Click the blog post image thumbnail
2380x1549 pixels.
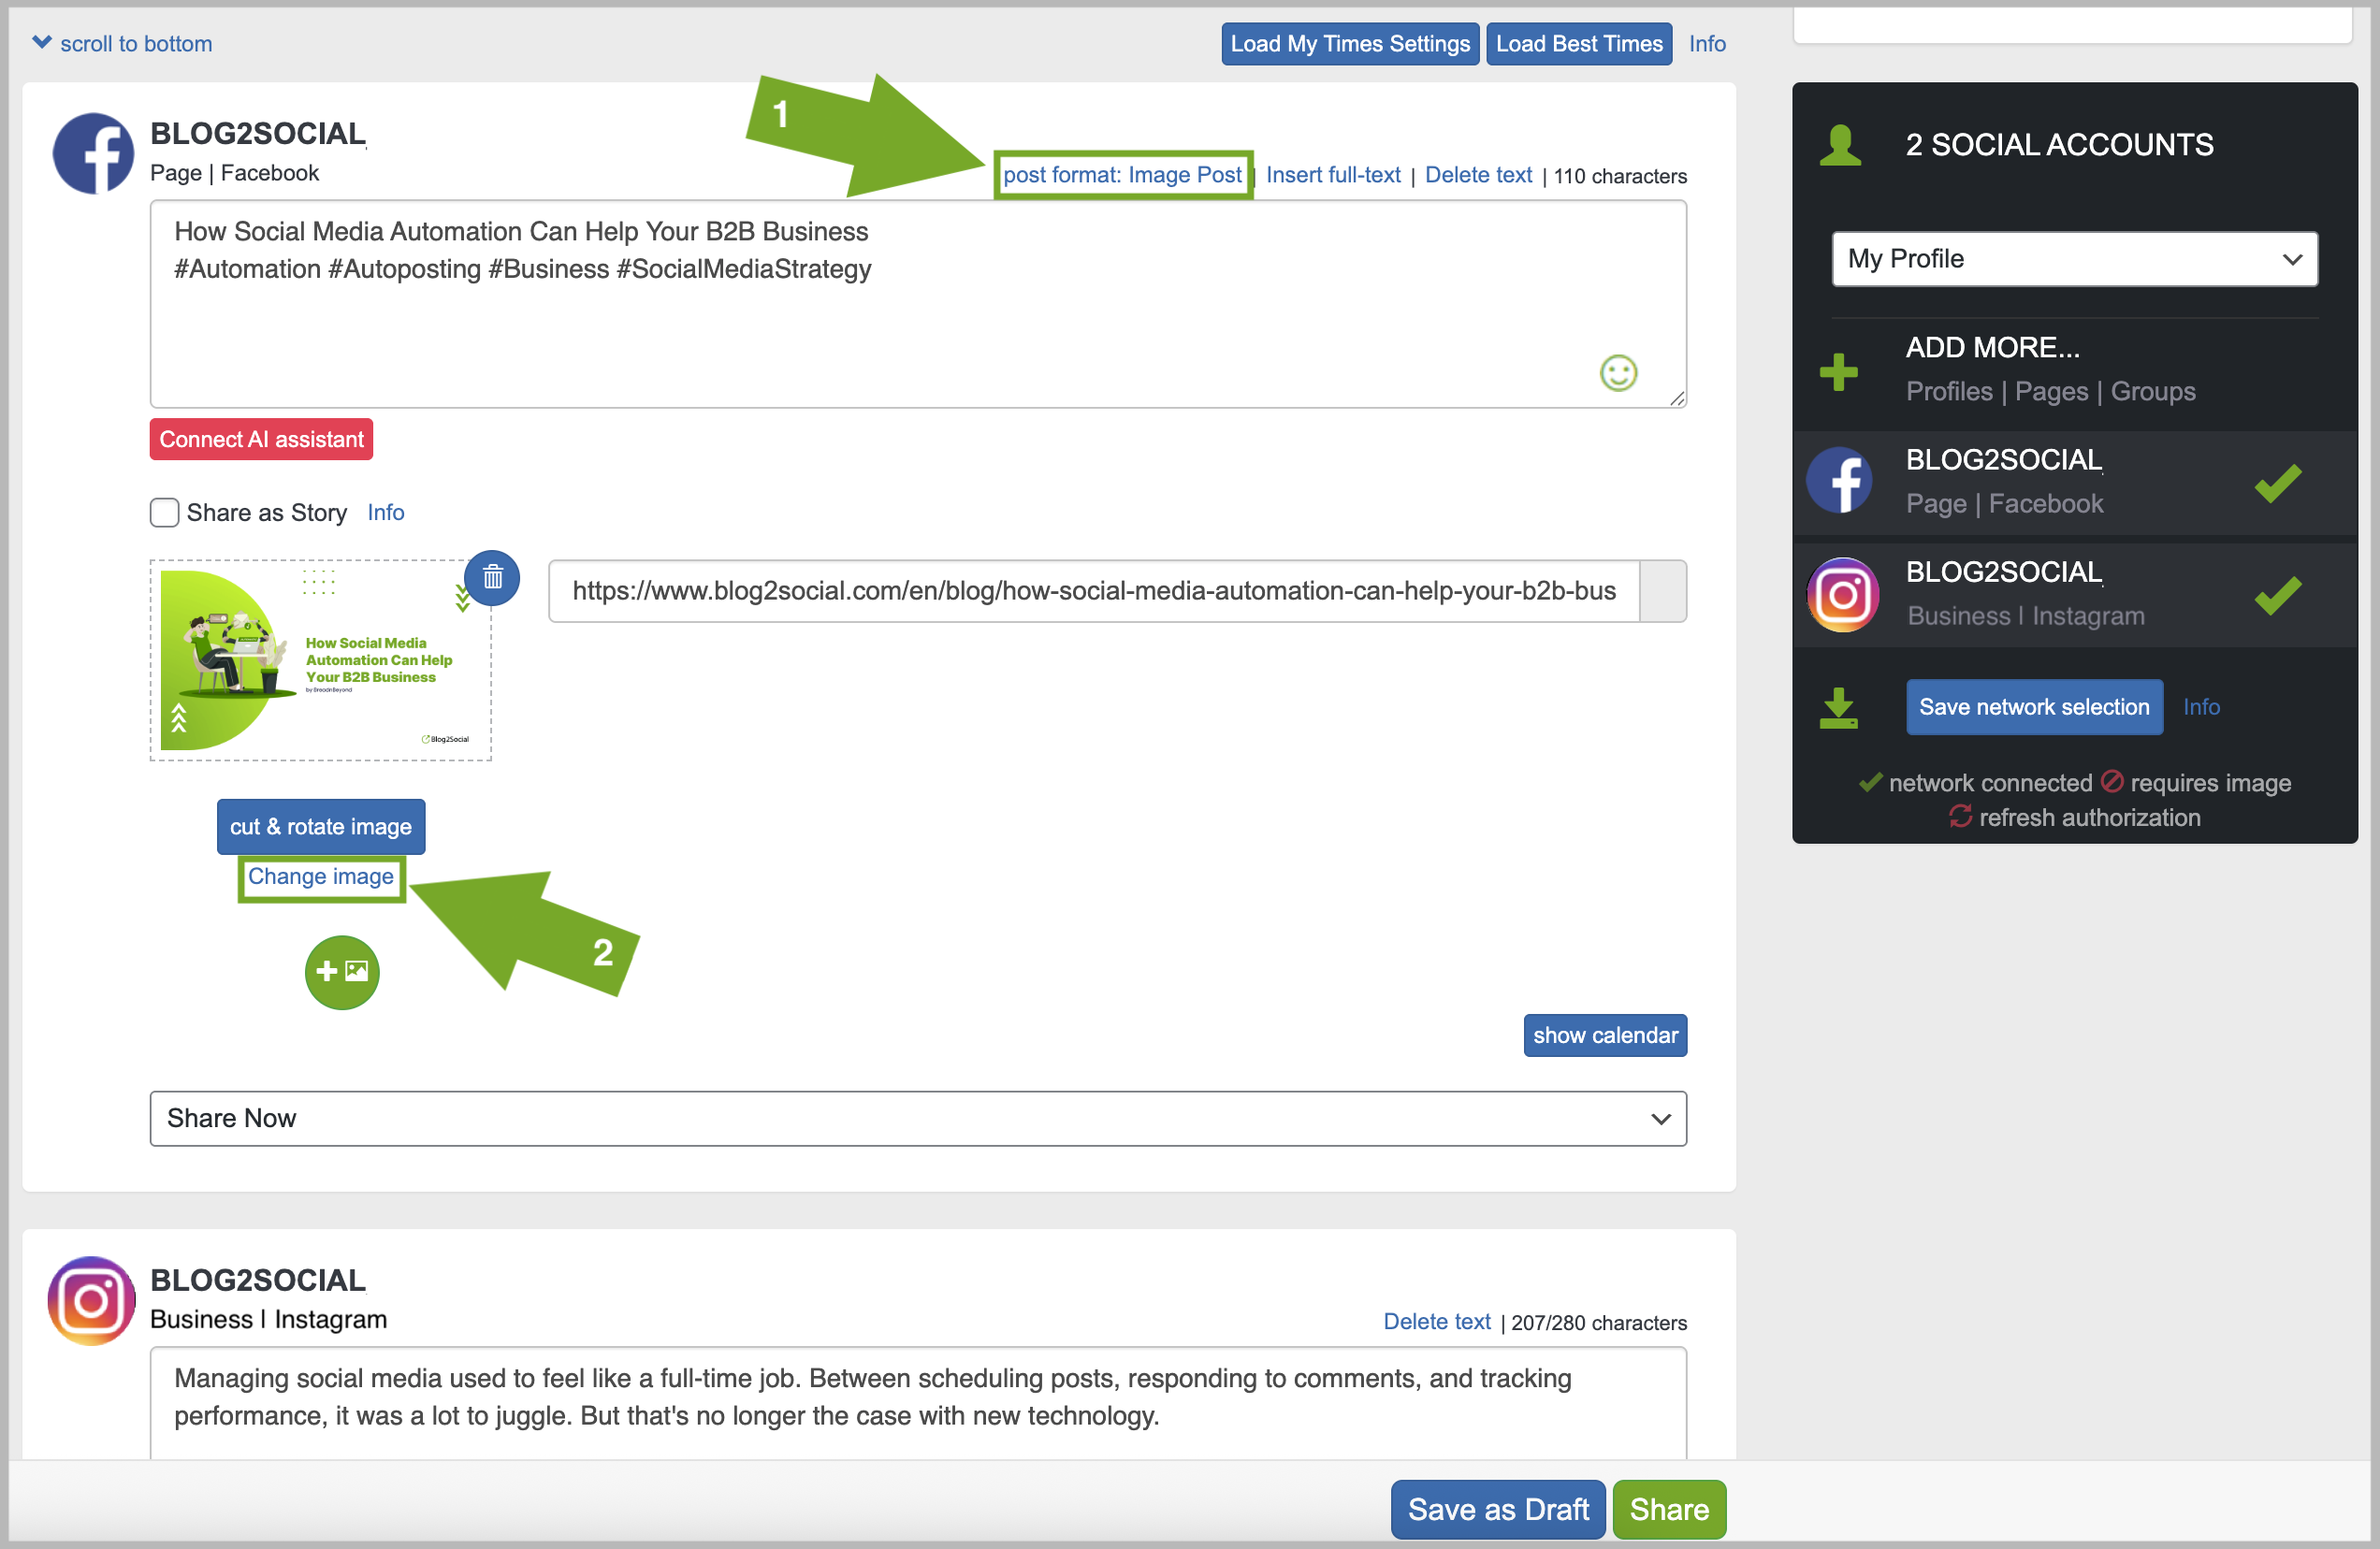[x=321, y=660]
